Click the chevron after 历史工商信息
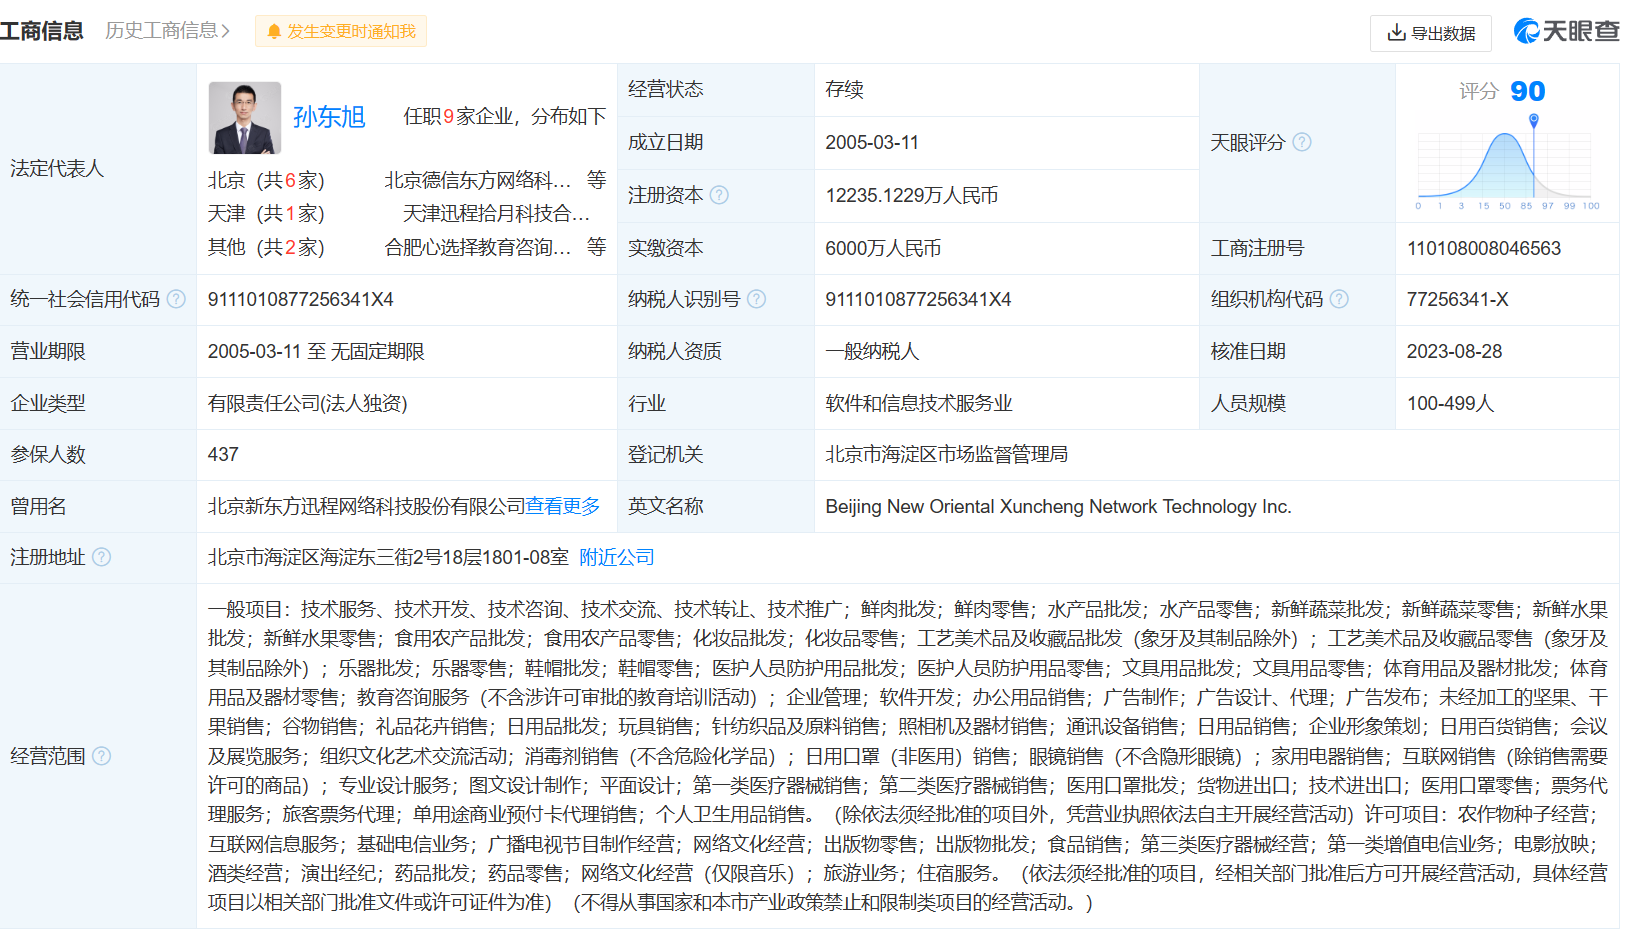1626x934 pixels. 225,31
